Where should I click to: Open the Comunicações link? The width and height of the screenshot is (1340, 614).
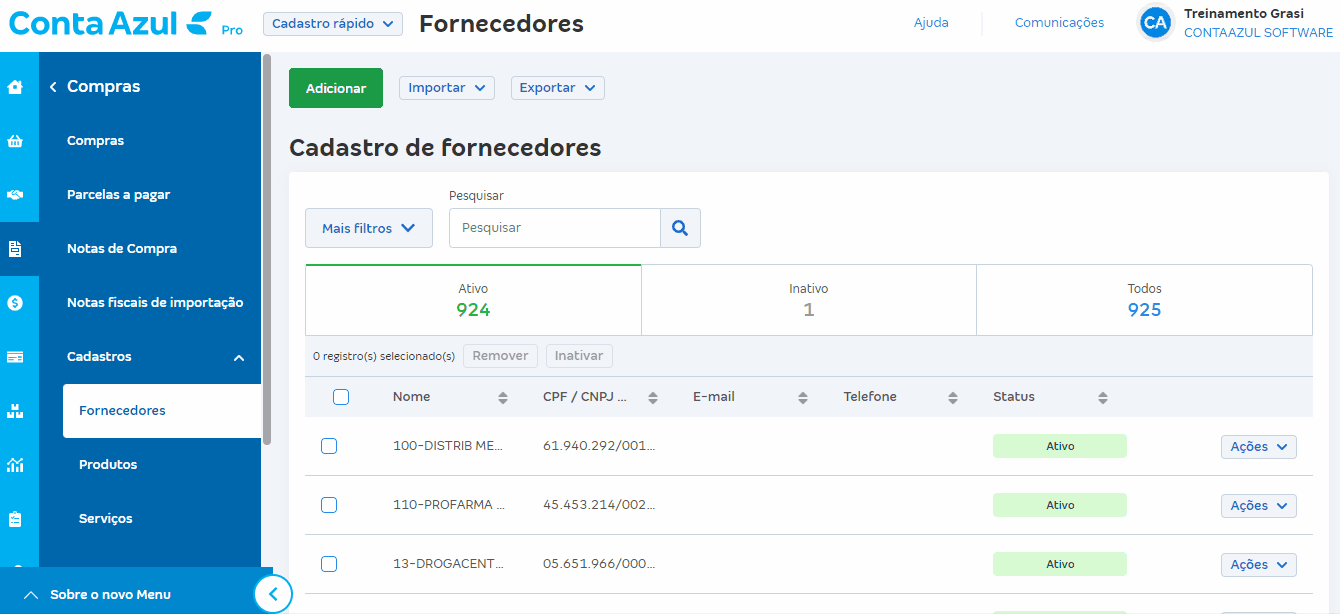(x=1059, y=23)
